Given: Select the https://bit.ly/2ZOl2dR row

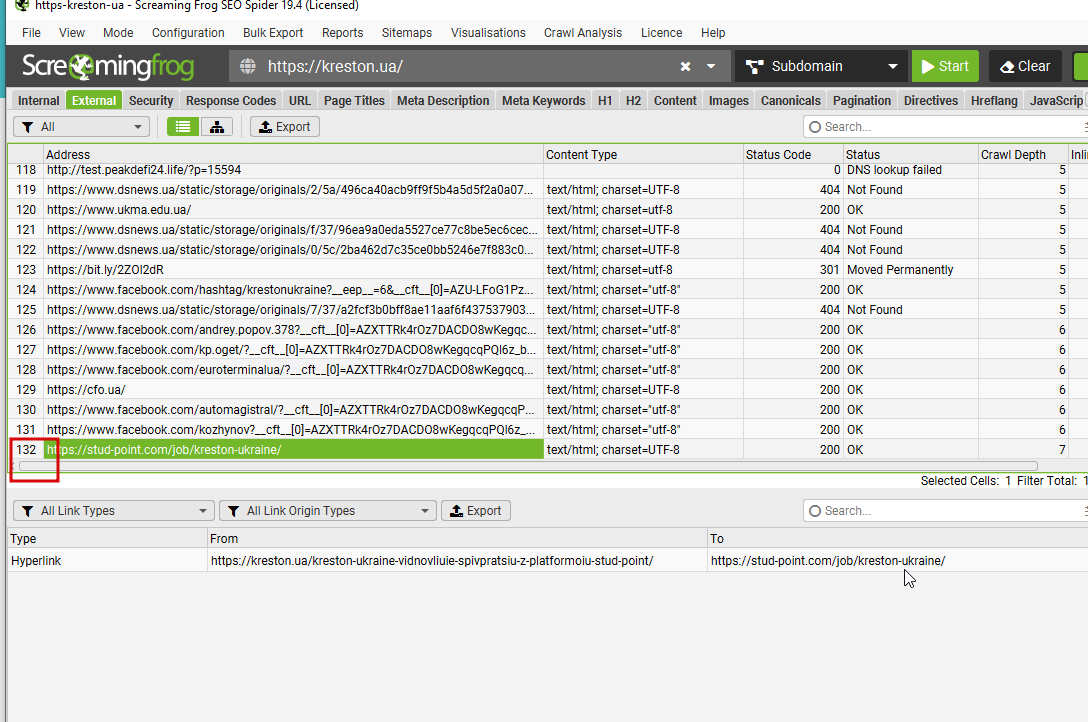Looking at the screenshot, I should 548,270.
